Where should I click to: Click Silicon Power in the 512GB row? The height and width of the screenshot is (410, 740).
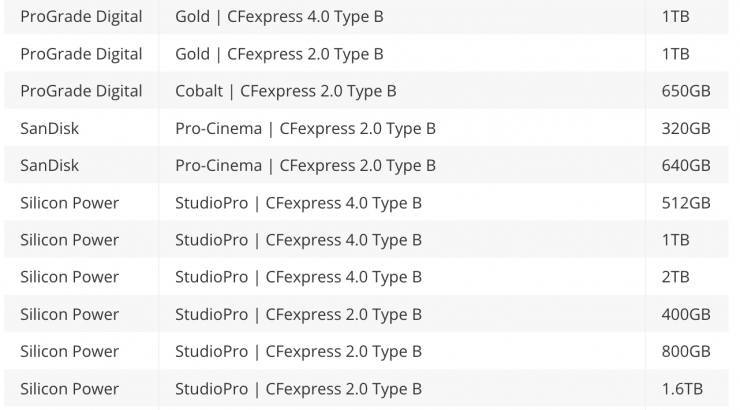(x=70, y=203)
